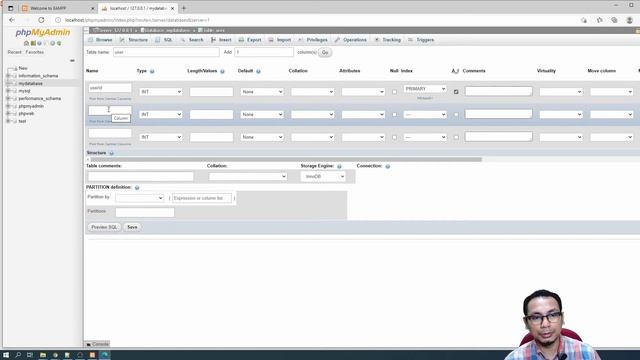Viewport: 640px width, 360px height.
Task: Open Task View on taskbar
Action: (30, 355)
